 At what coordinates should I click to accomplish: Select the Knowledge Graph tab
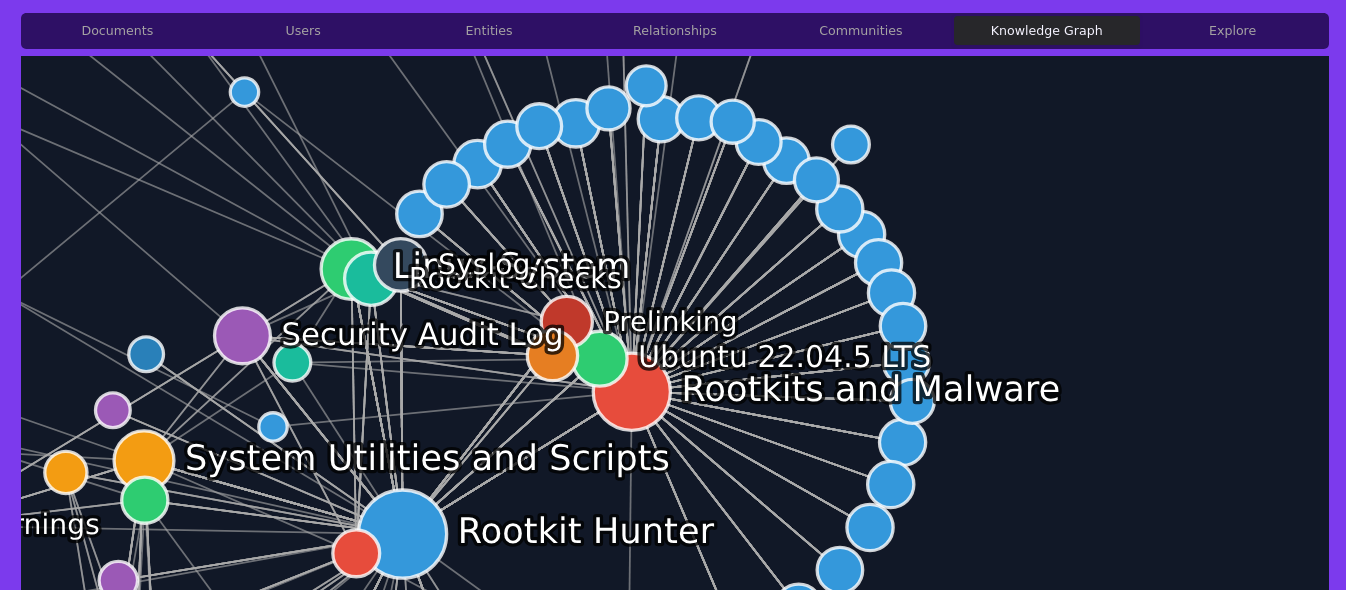coord(1047,31)
